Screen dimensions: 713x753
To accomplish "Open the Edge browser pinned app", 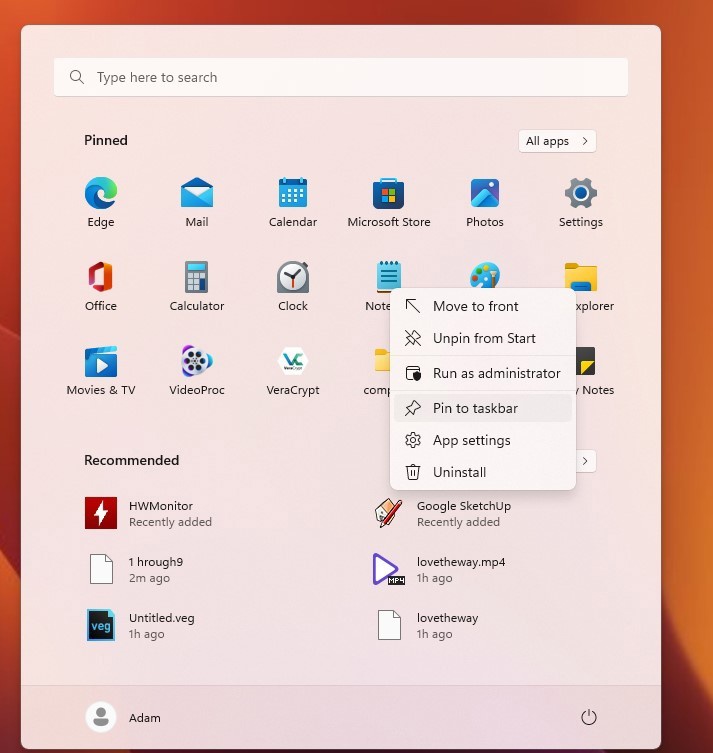I will point(101,193).
